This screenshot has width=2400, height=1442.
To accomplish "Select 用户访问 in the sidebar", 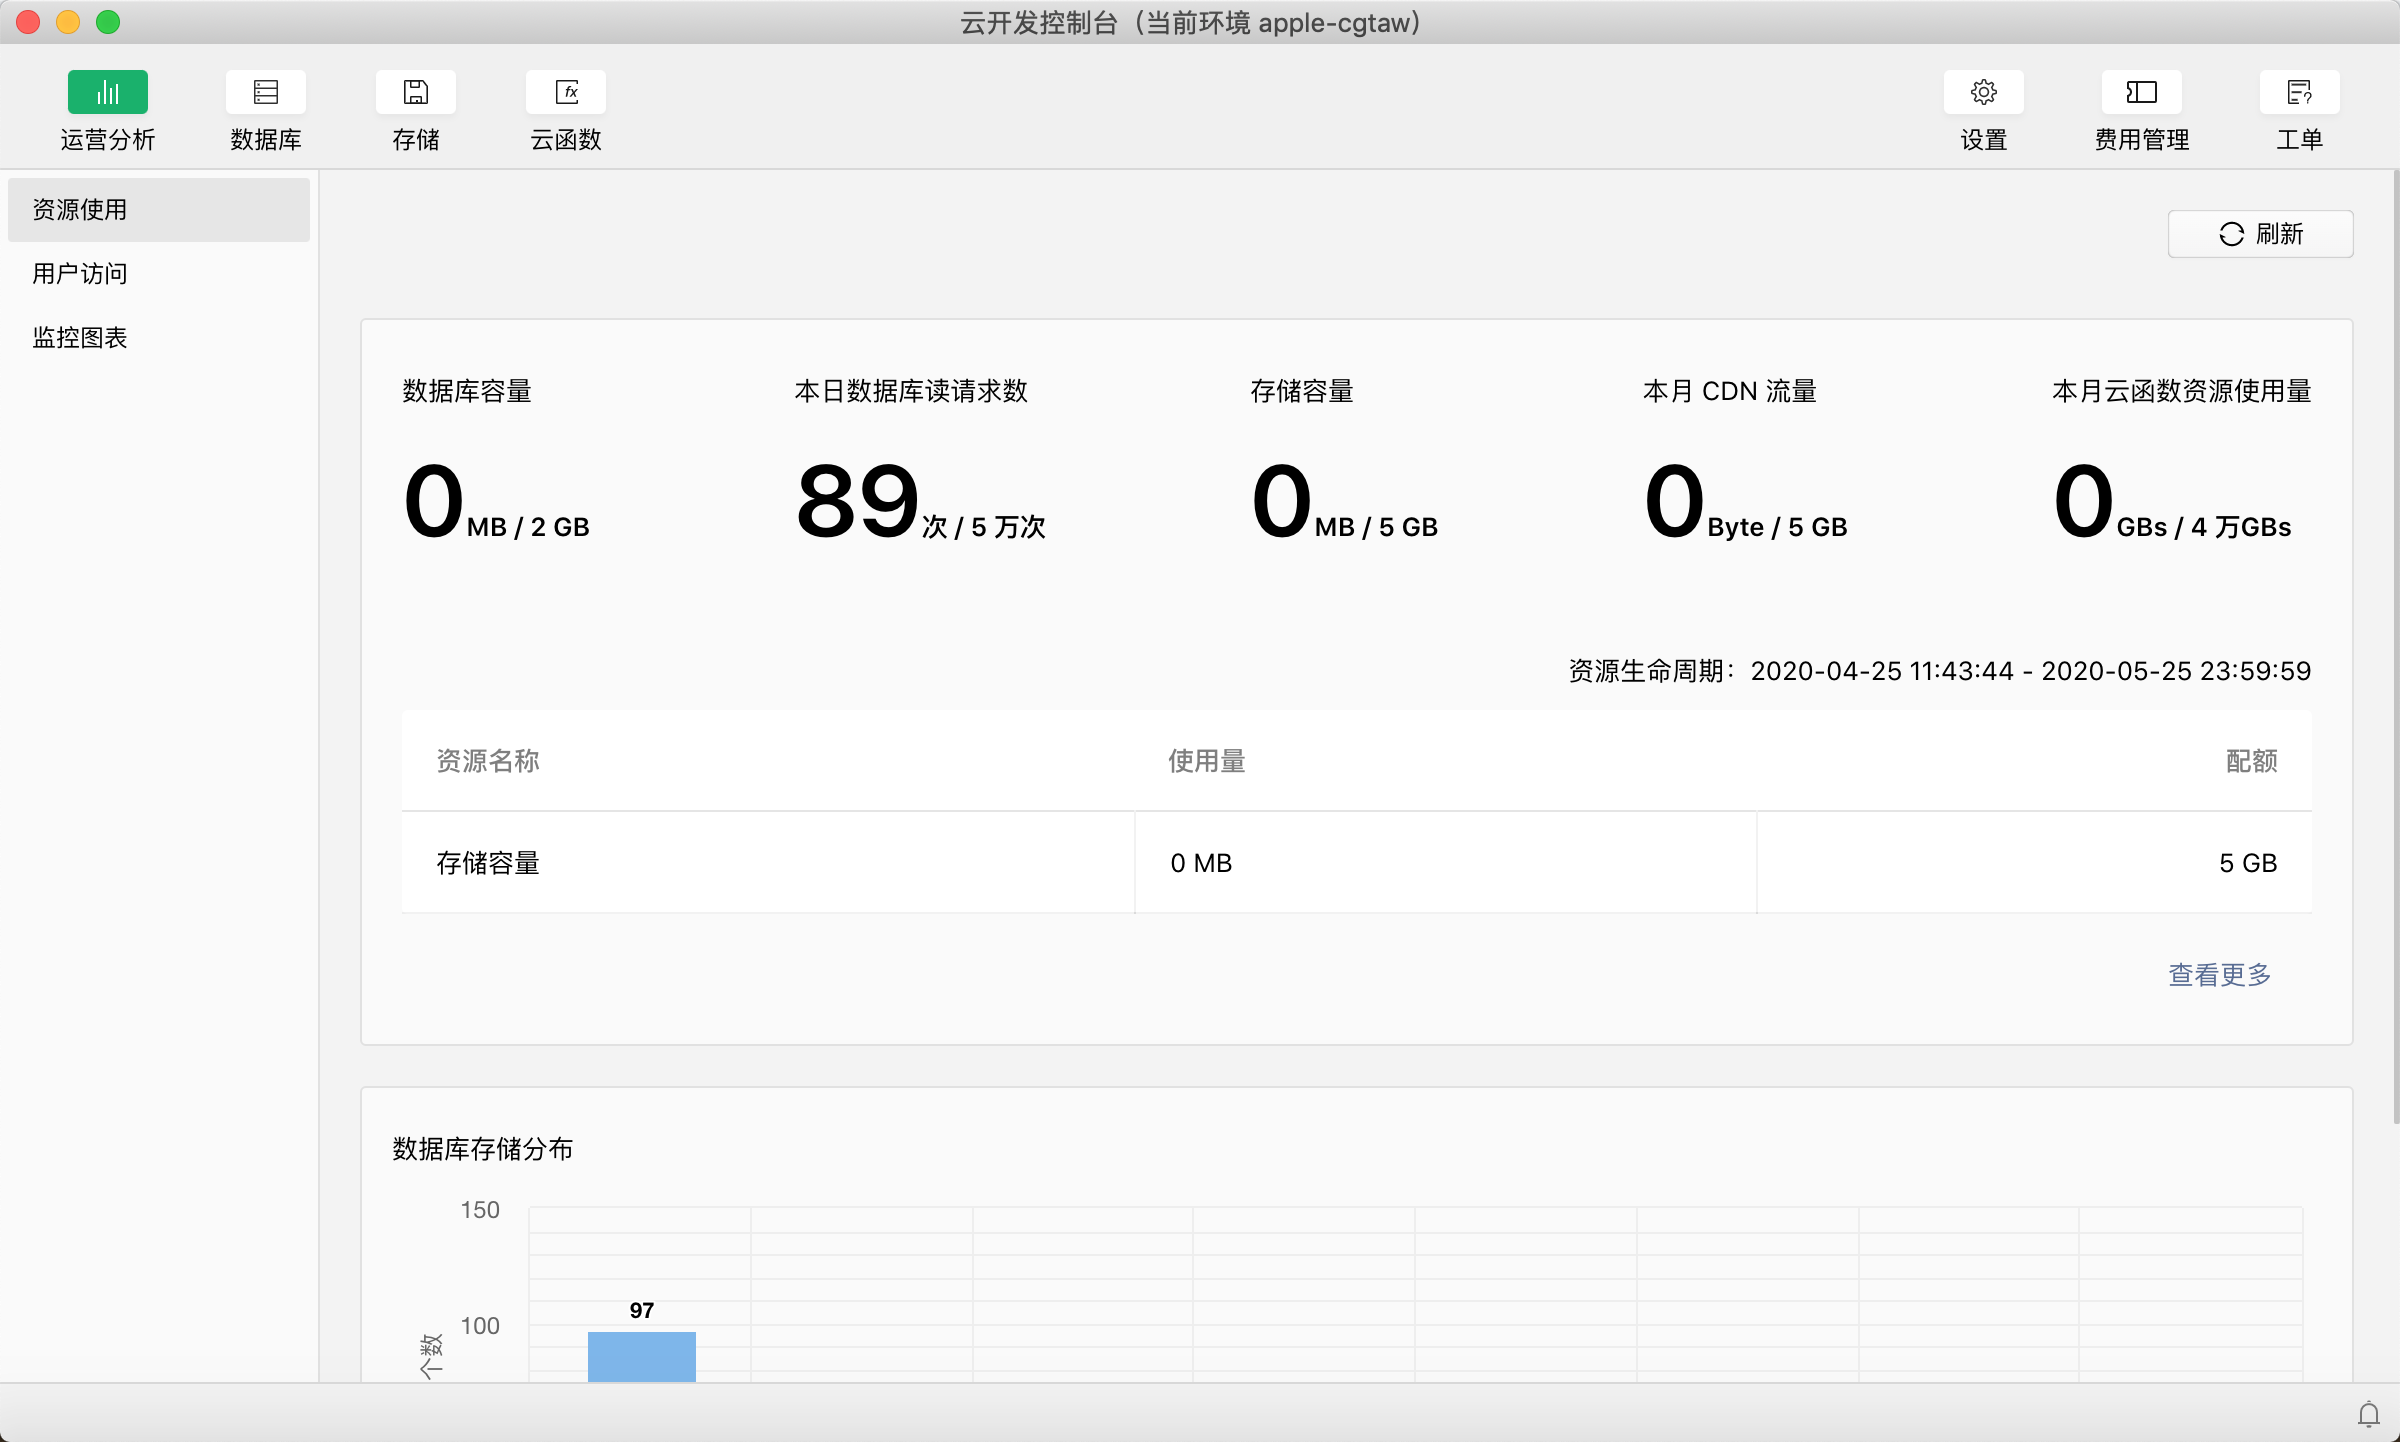I will [x=80, y=274].
